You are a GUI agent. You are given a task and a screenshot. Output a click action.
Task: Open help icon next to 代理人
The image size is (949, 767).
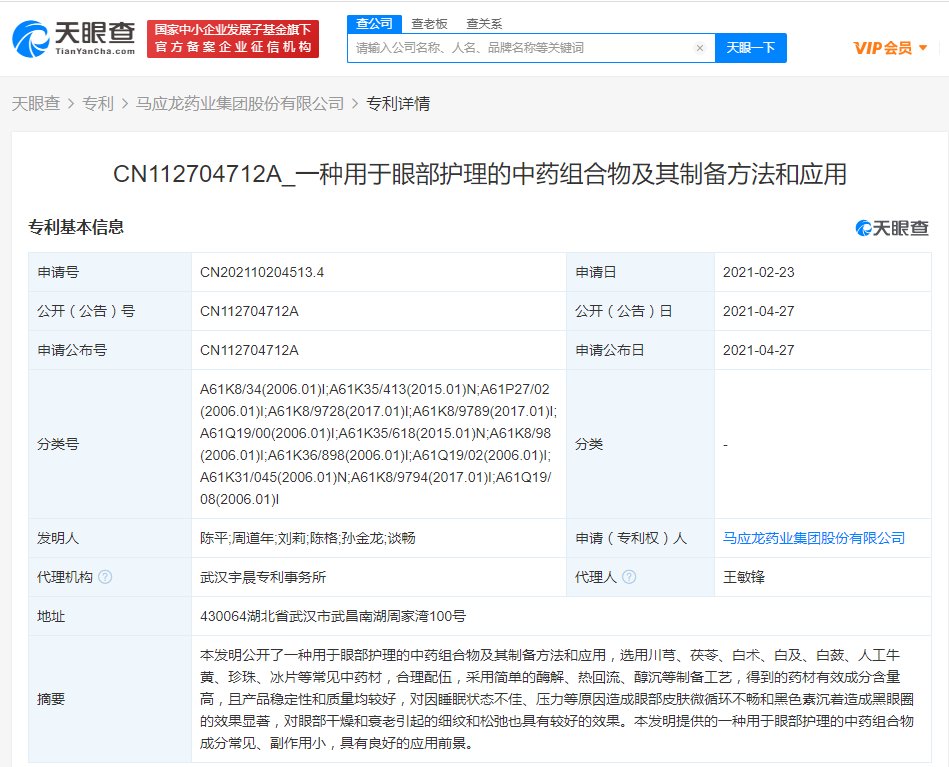click(629, 577)
